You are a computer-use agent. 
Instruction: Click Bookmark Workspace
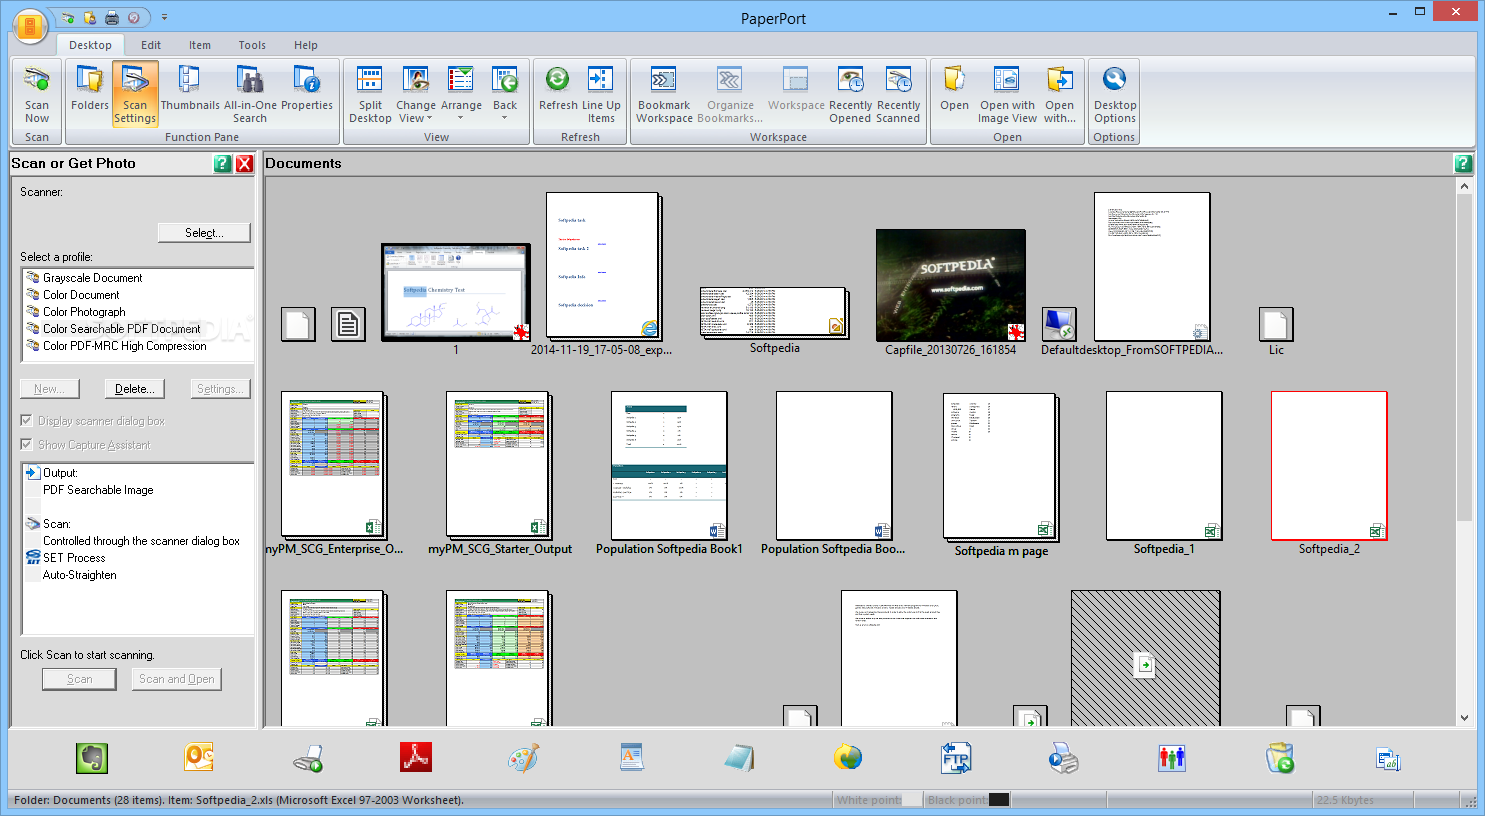tap(664, 94)
